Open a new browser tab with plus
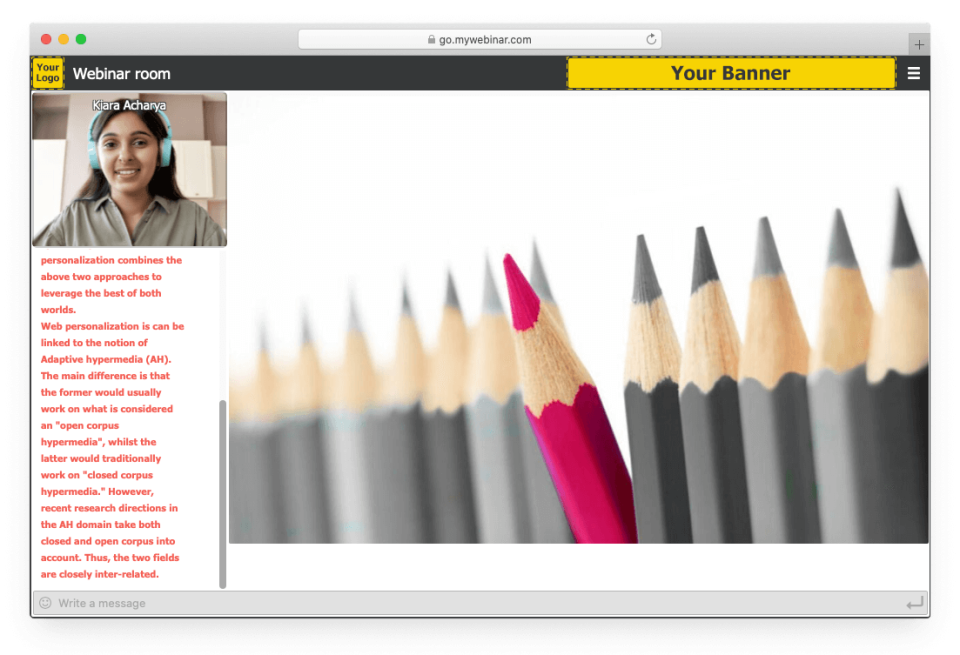The height and width of the screenshot is (655, 960). (919, 44)
